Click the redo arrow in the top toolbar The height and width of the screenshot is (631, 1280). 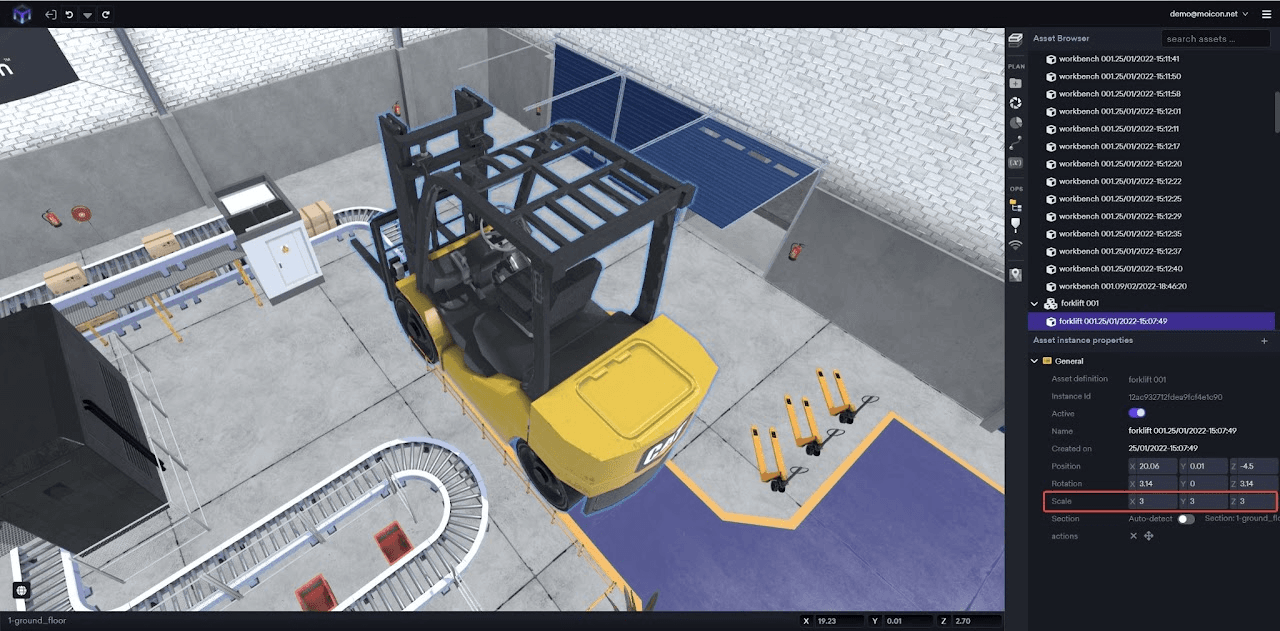(106, 15)
